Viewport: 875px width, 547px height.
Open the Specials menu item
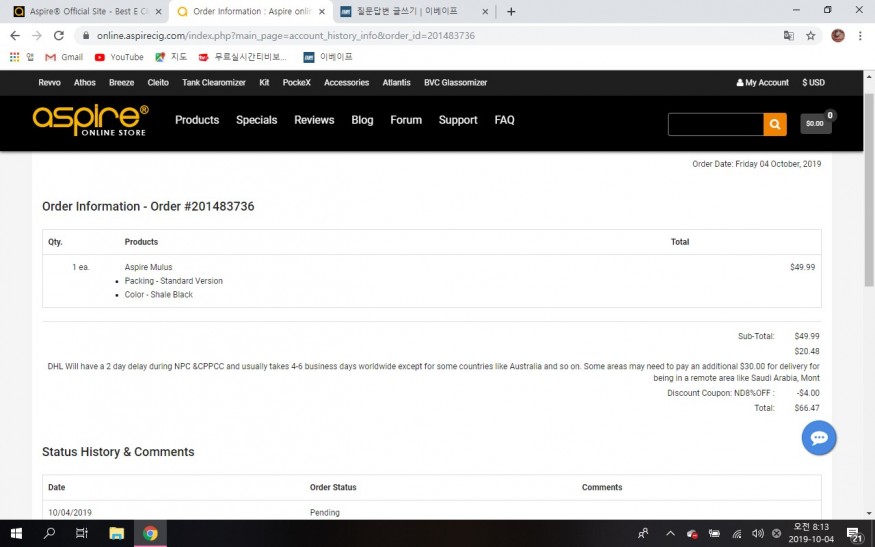pos(256,120)
